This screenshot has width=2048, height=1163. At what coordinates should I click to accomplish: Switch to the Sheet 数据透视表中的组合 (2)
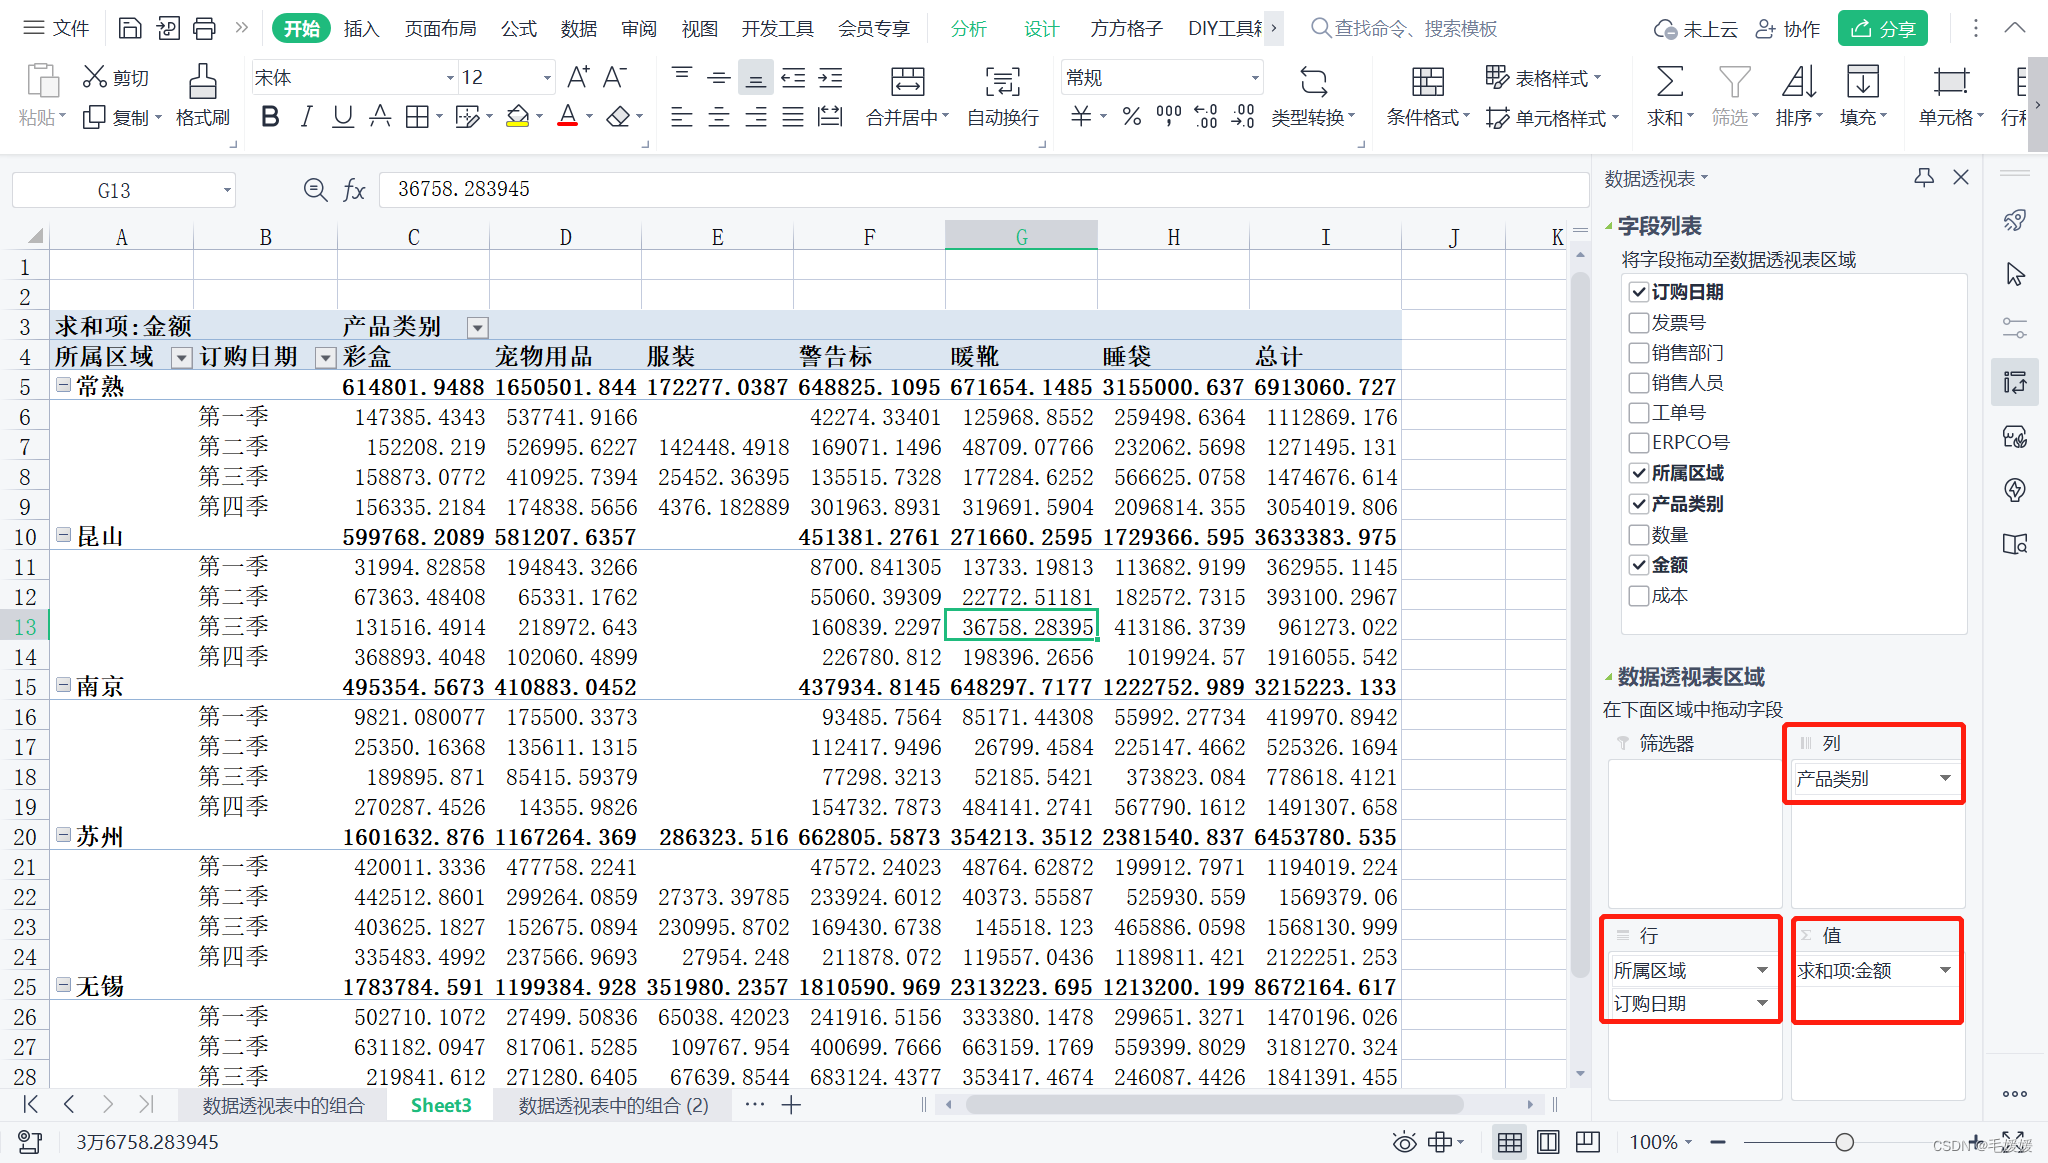coord(613,1105)
